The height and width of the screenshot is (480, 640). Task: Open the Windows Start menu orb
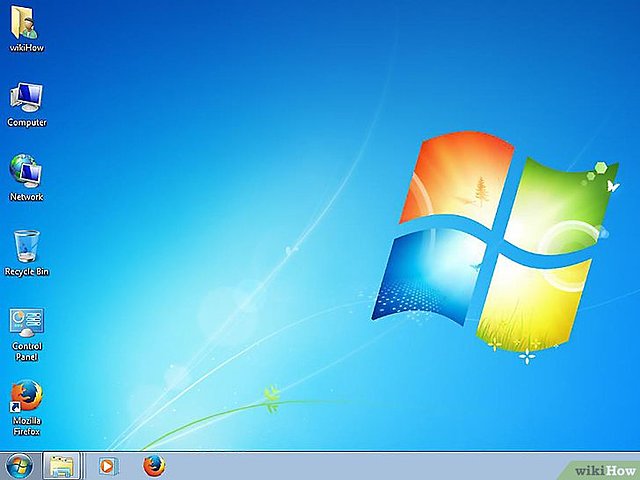click(x=19, y=466)
